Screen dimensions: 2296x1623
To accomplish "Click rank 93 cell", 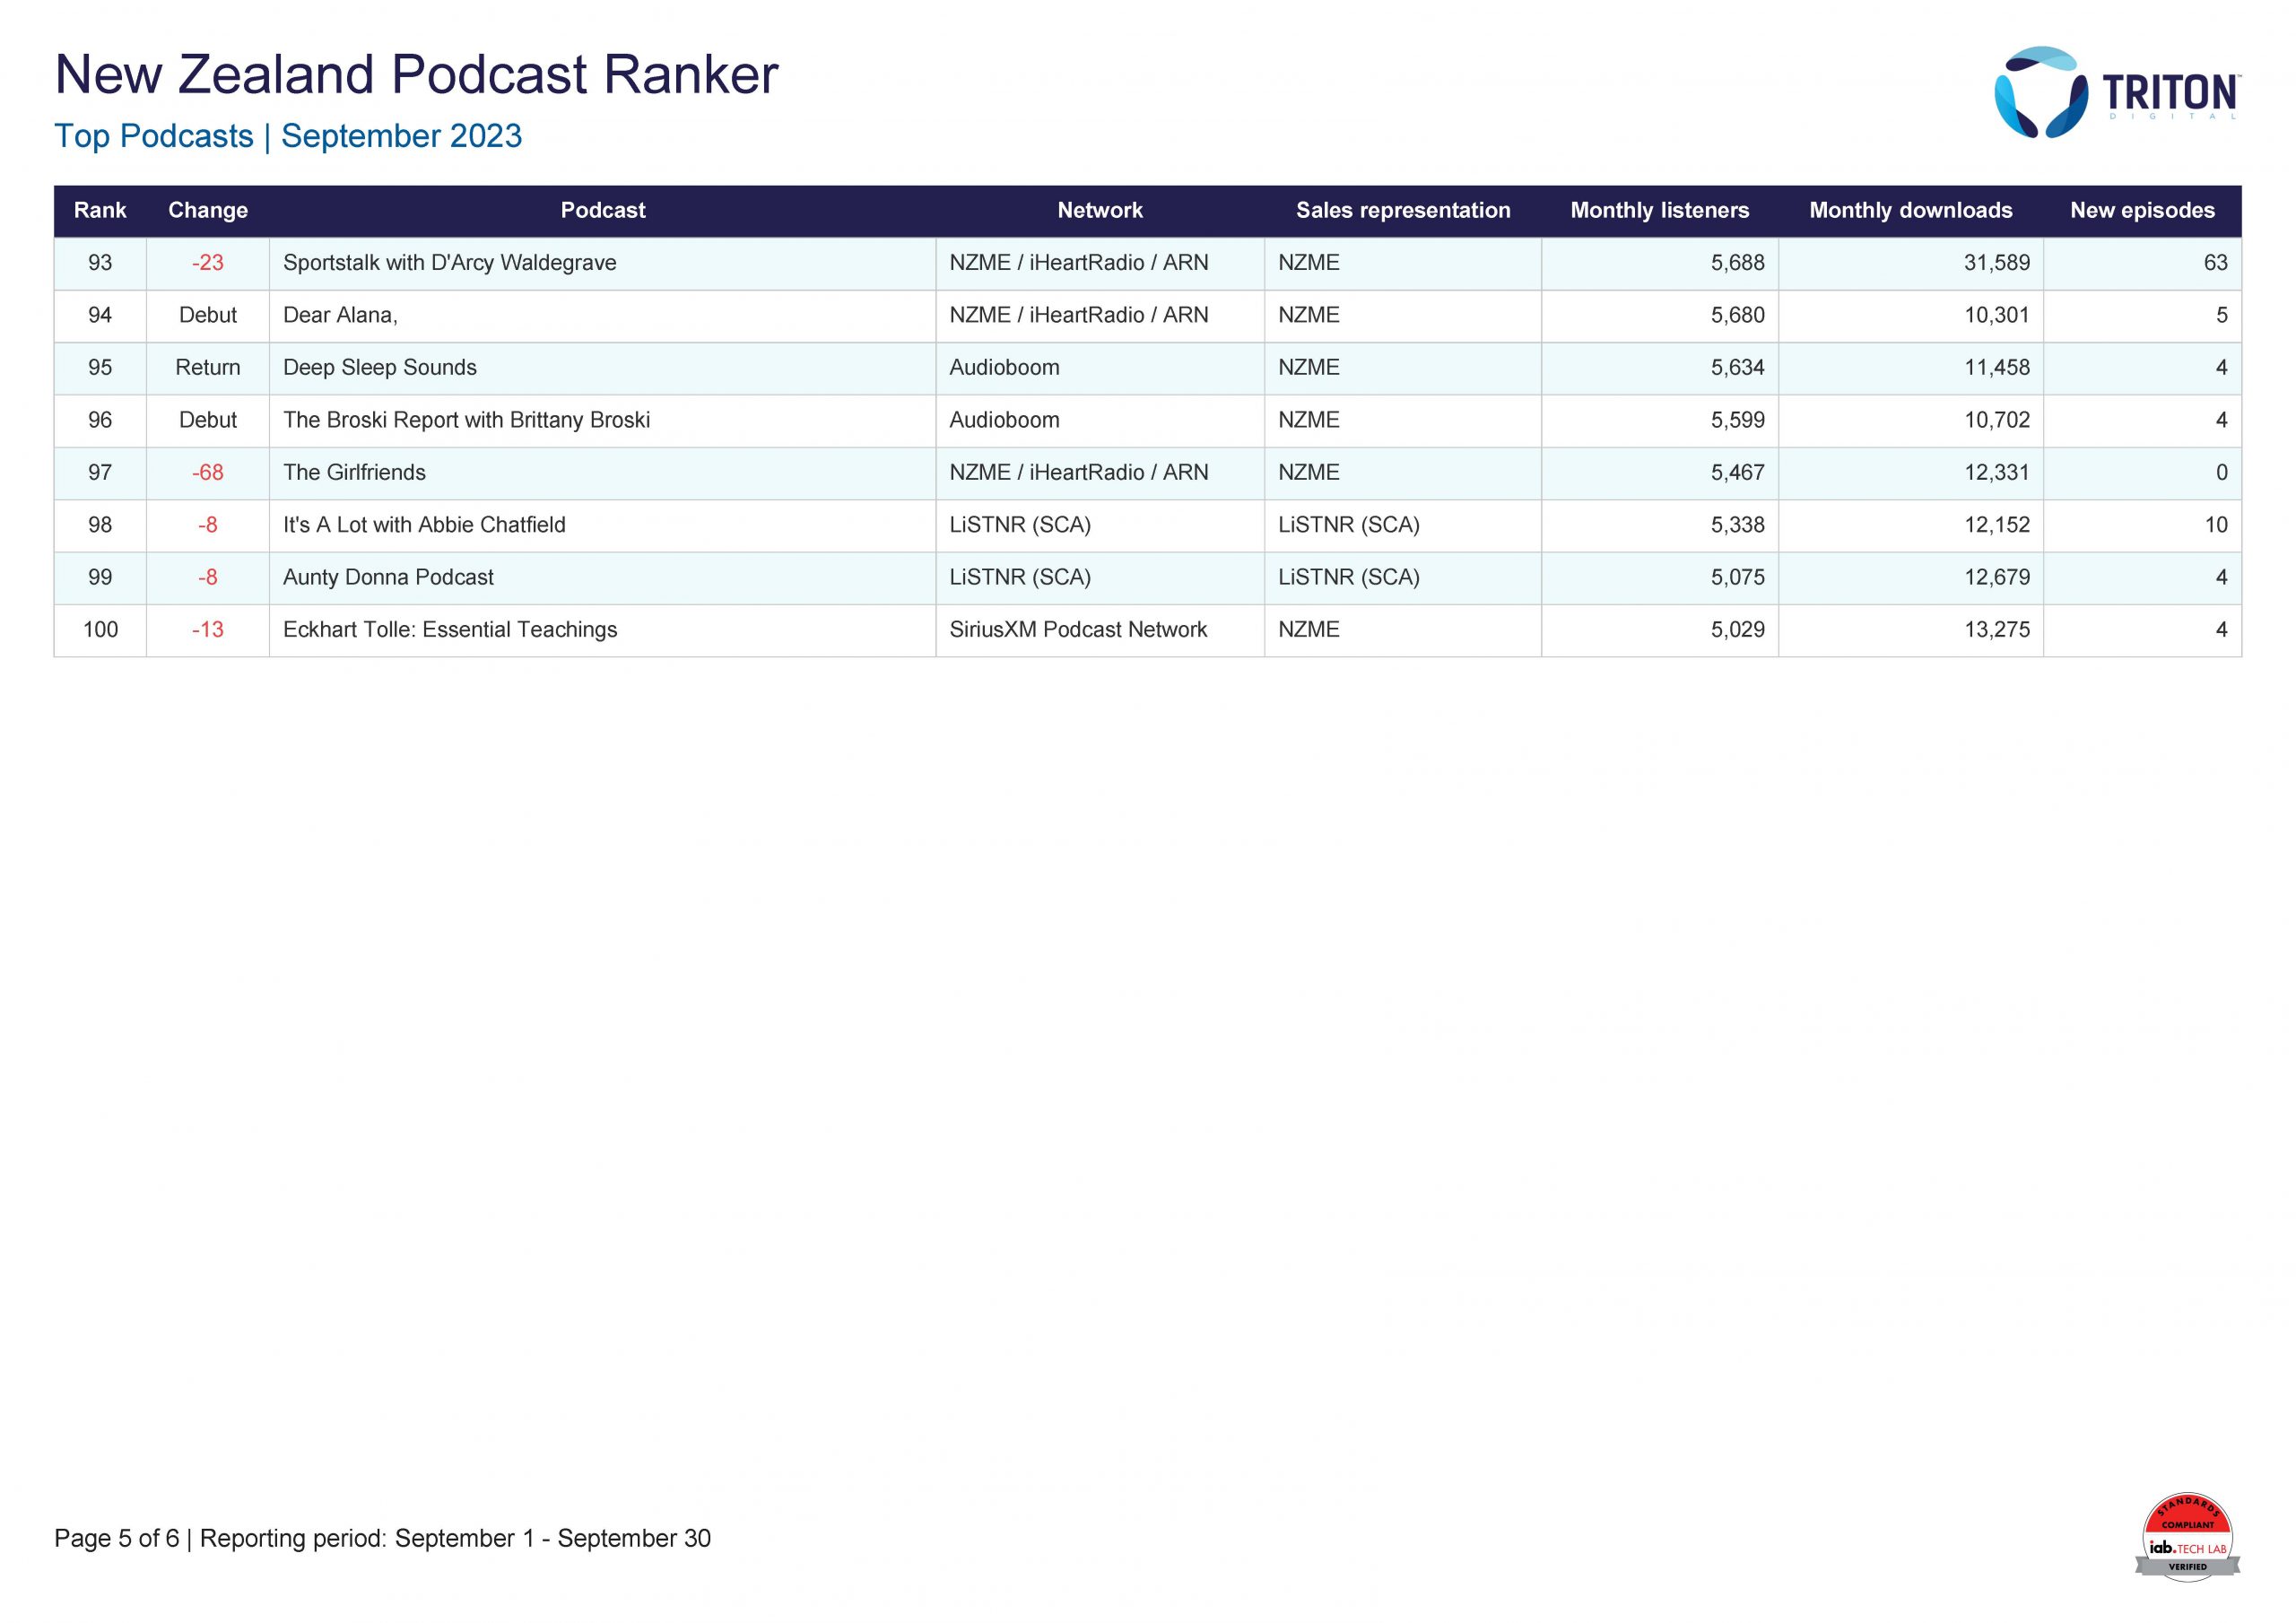I will click(x=100, y=263).
